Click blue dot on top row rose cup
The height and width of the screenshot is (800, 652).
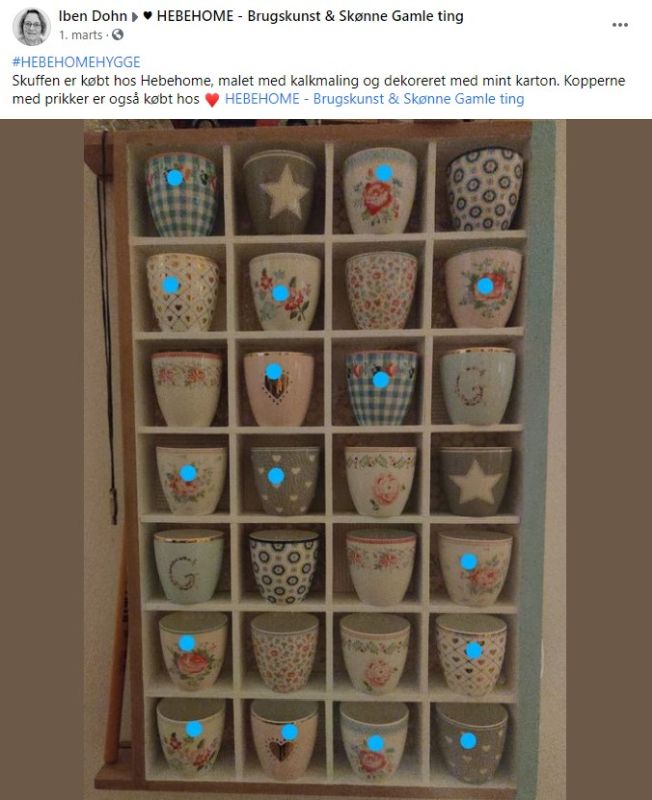[384, 173]
